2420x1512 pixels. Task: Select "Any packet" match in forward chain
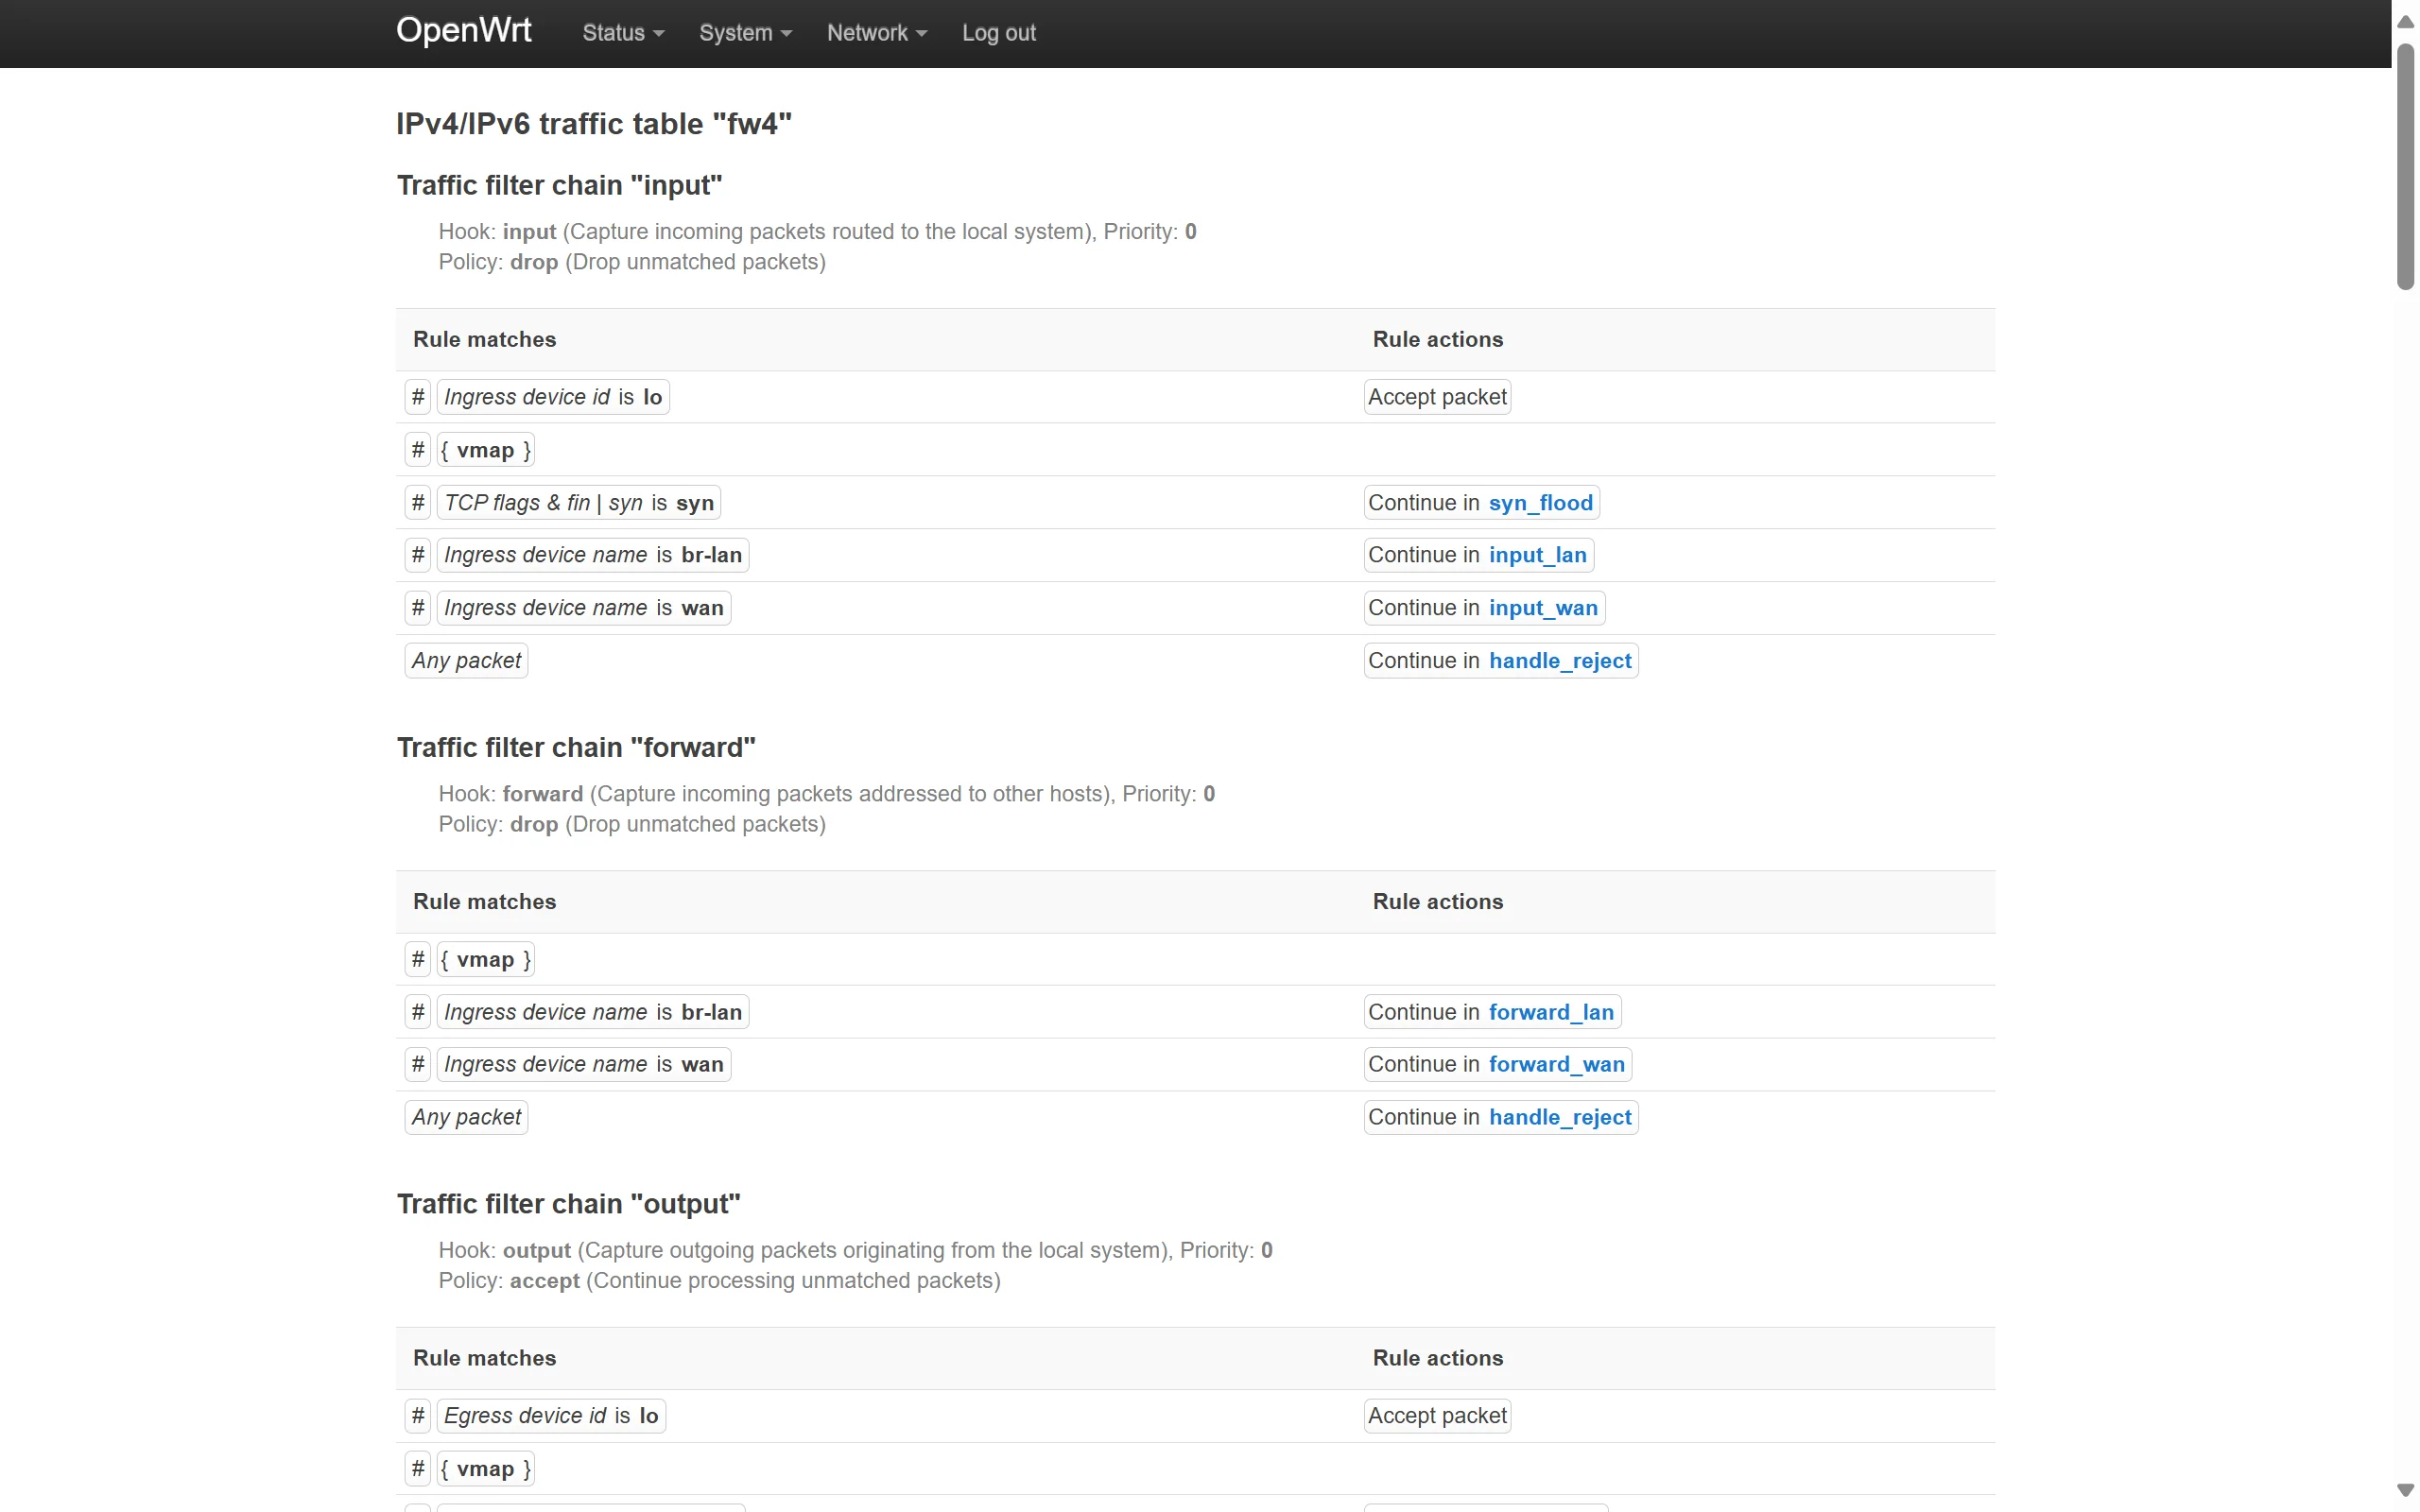tap(466, 1117)
